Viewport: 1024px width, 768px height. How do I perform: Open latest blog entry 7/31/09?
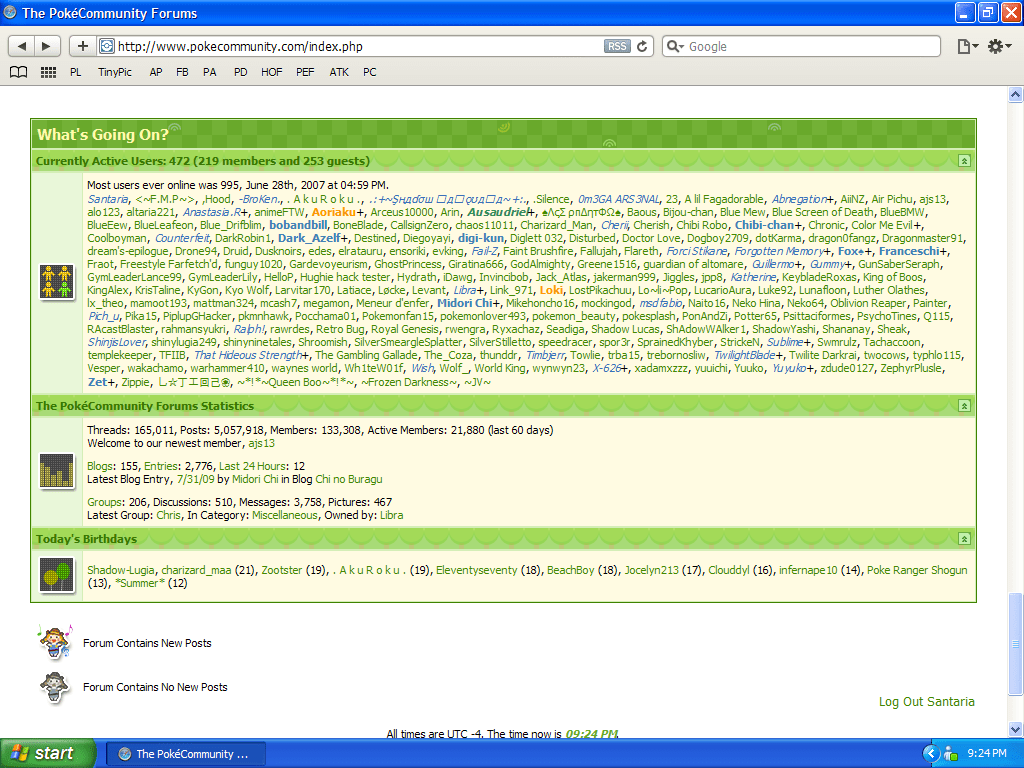coord(195,479)
